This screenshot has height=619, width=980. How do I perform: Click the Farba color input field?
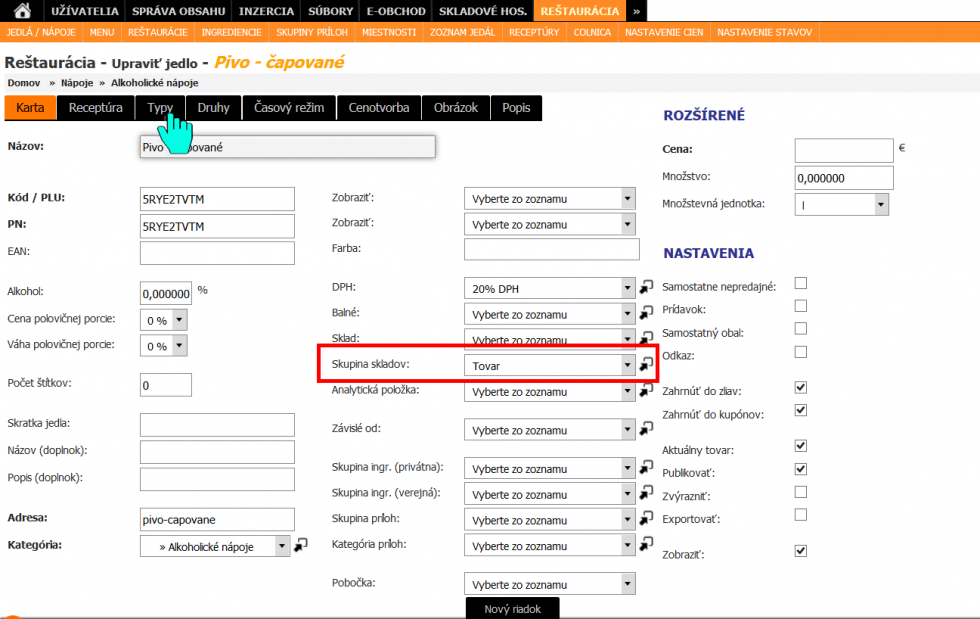click(551, 249)
